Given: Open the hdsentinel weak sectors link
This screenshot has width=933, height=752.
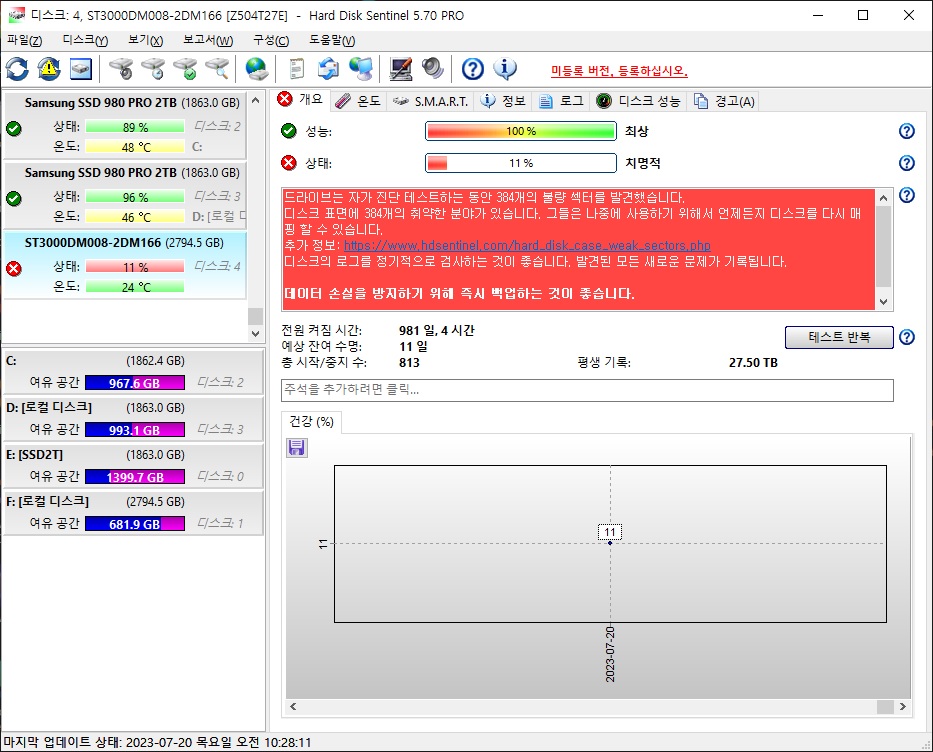Looking at the screenshot, I should tap(527, 246).
